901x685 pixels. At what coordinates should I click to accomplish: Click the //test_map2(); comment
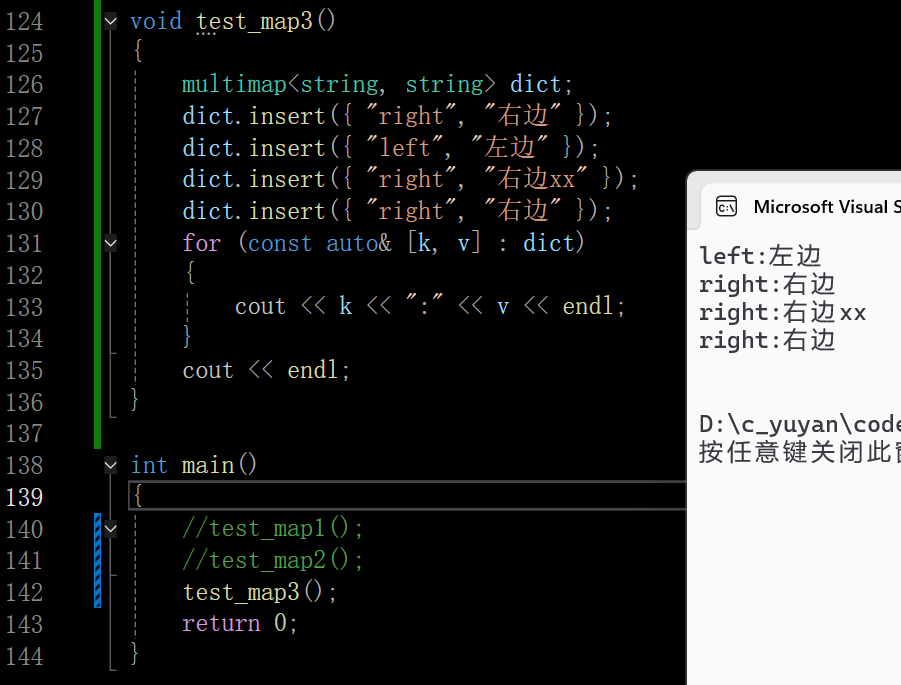point(272,560)
